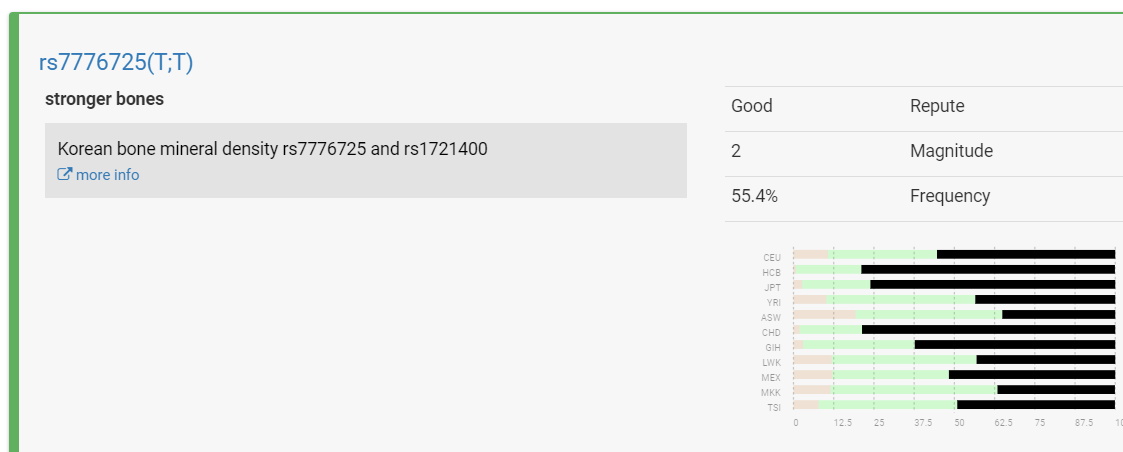Click the 55.4% frequency value
The height and width of the screenshot is (452, 1123).
(754, 196)
